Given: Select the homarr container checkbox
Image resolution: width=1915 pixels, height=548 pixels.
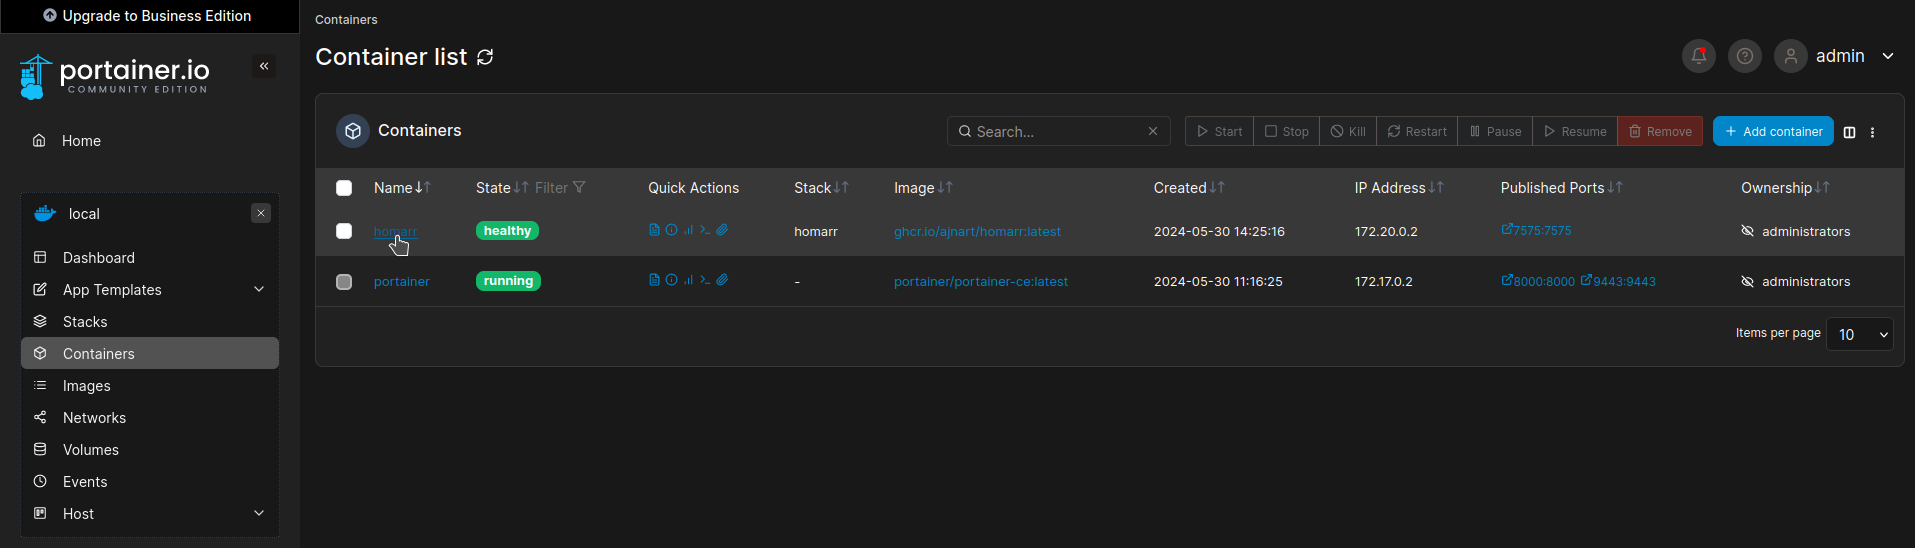Looking at the screenshot, I should click(344, 231).
